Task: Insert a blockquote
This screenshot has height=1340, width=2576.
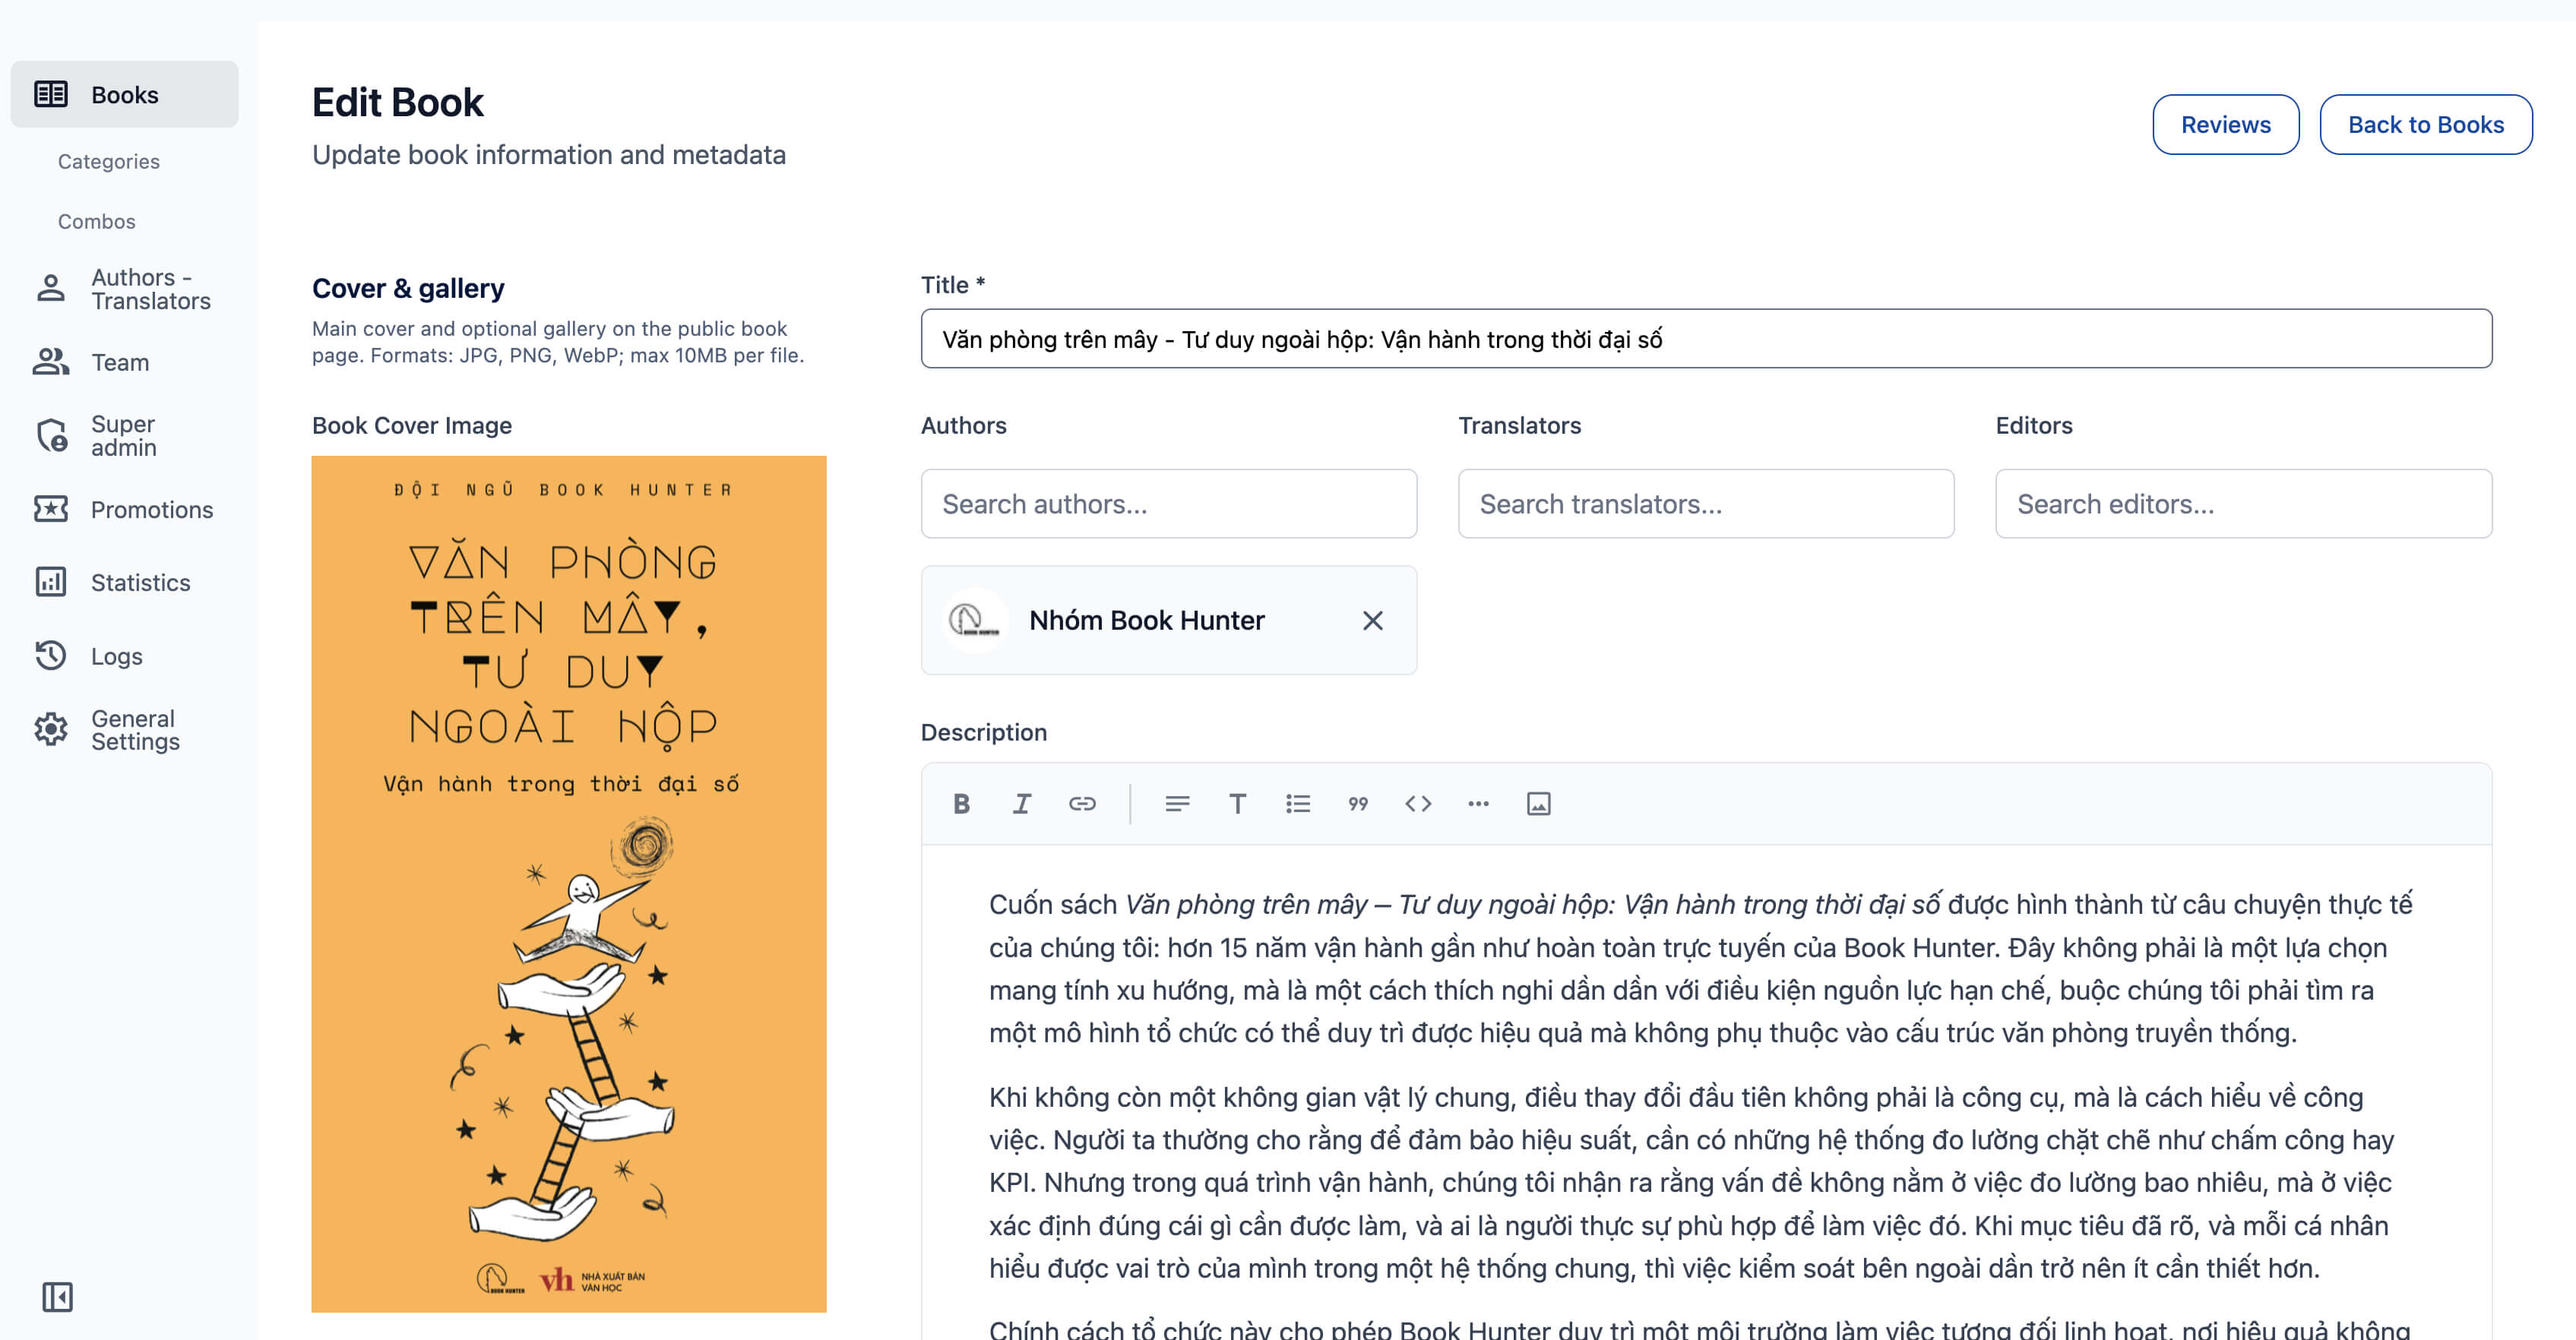Action: click(x=1358, y=804)
